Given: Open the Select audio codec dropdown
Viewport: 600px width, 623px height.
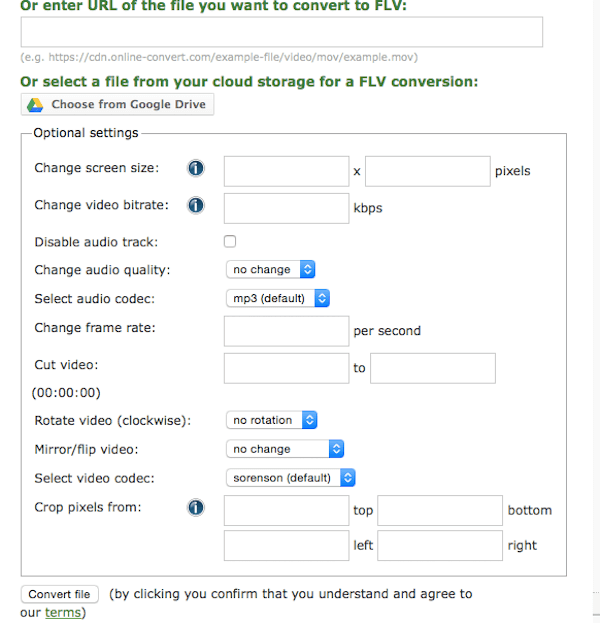Looking at the screenshot, I should click(278, 298).
